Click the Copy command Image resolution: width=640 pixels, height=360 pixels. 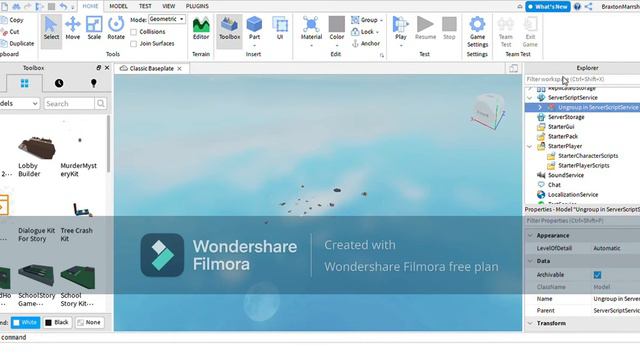12,20
